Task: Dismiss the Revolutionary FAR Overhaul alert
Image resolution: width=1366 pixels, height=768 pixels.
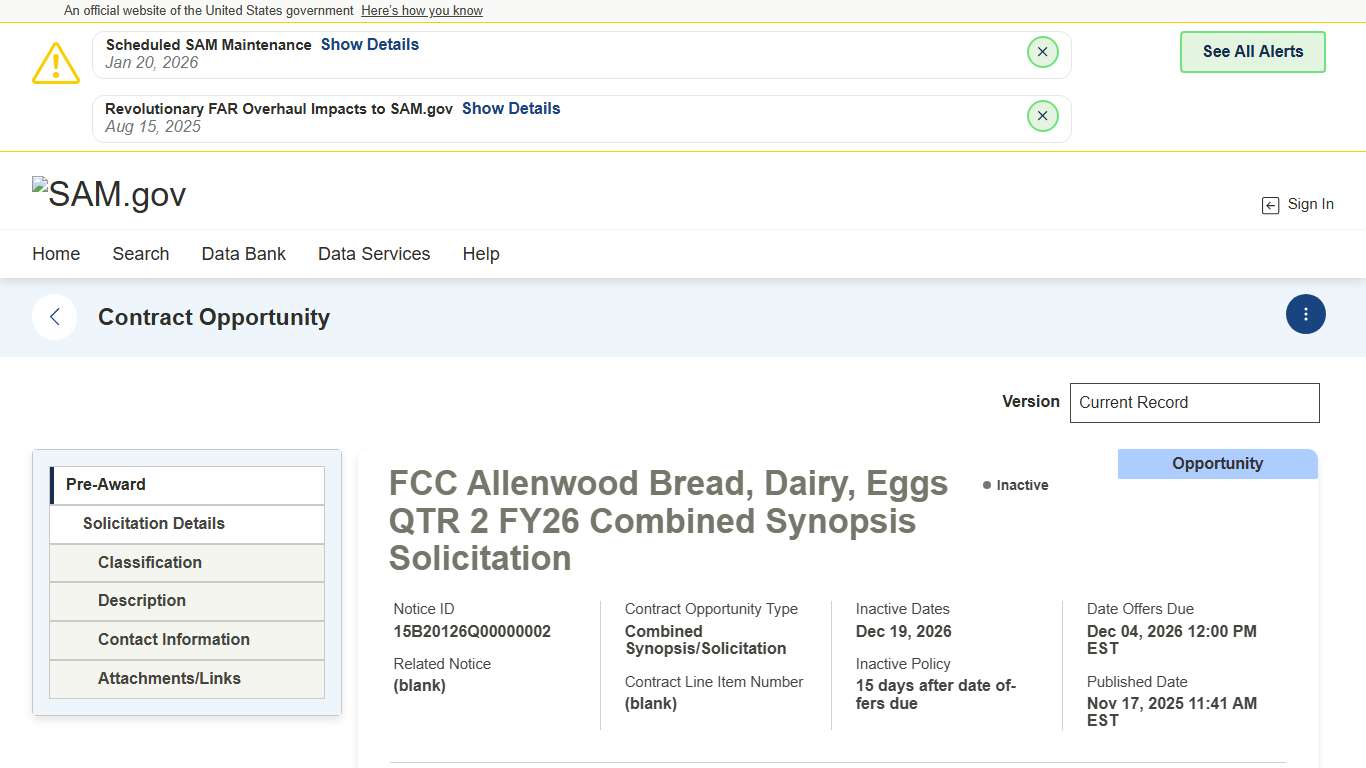Action: tap(1042, 116)
